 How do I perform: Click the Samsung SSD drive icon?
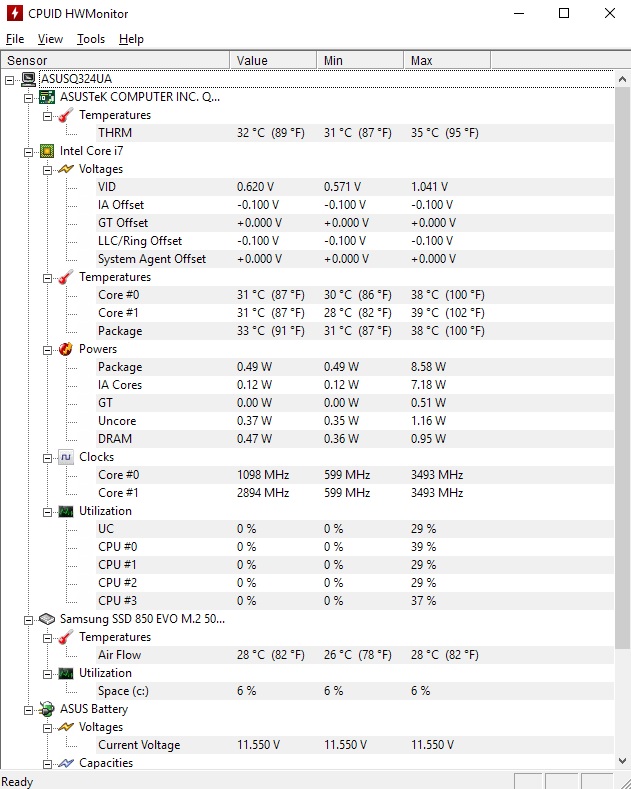[x=47, y=619]
